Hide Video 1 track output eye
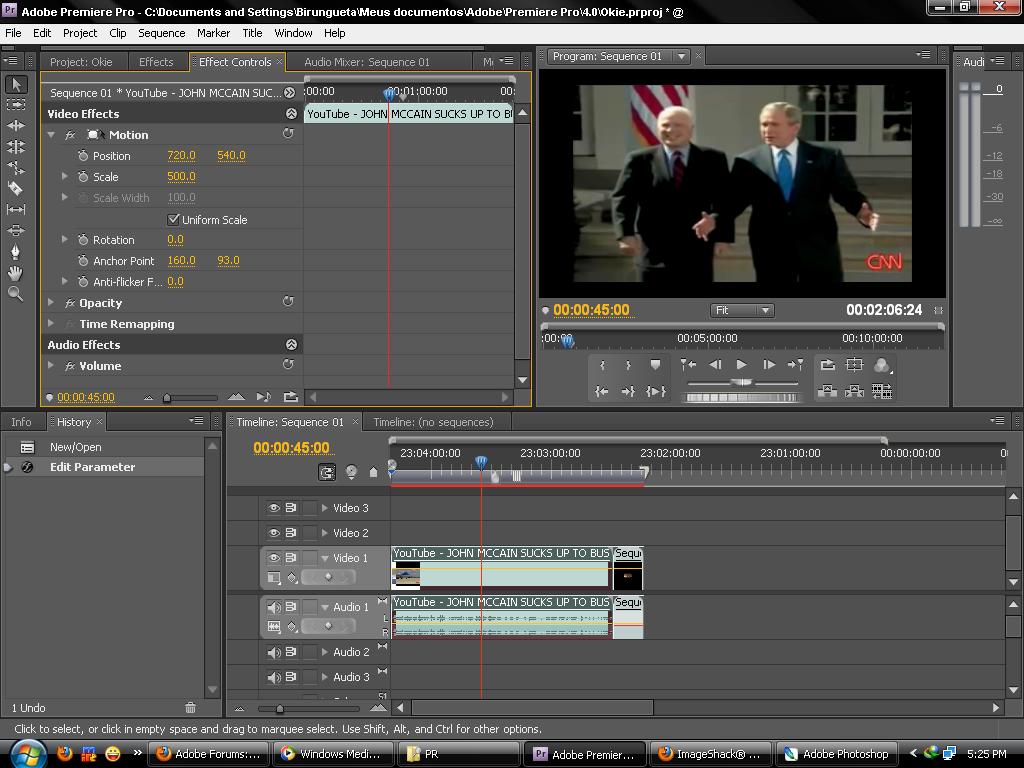The image size is (1024, 768). click(x=274, y=558)
